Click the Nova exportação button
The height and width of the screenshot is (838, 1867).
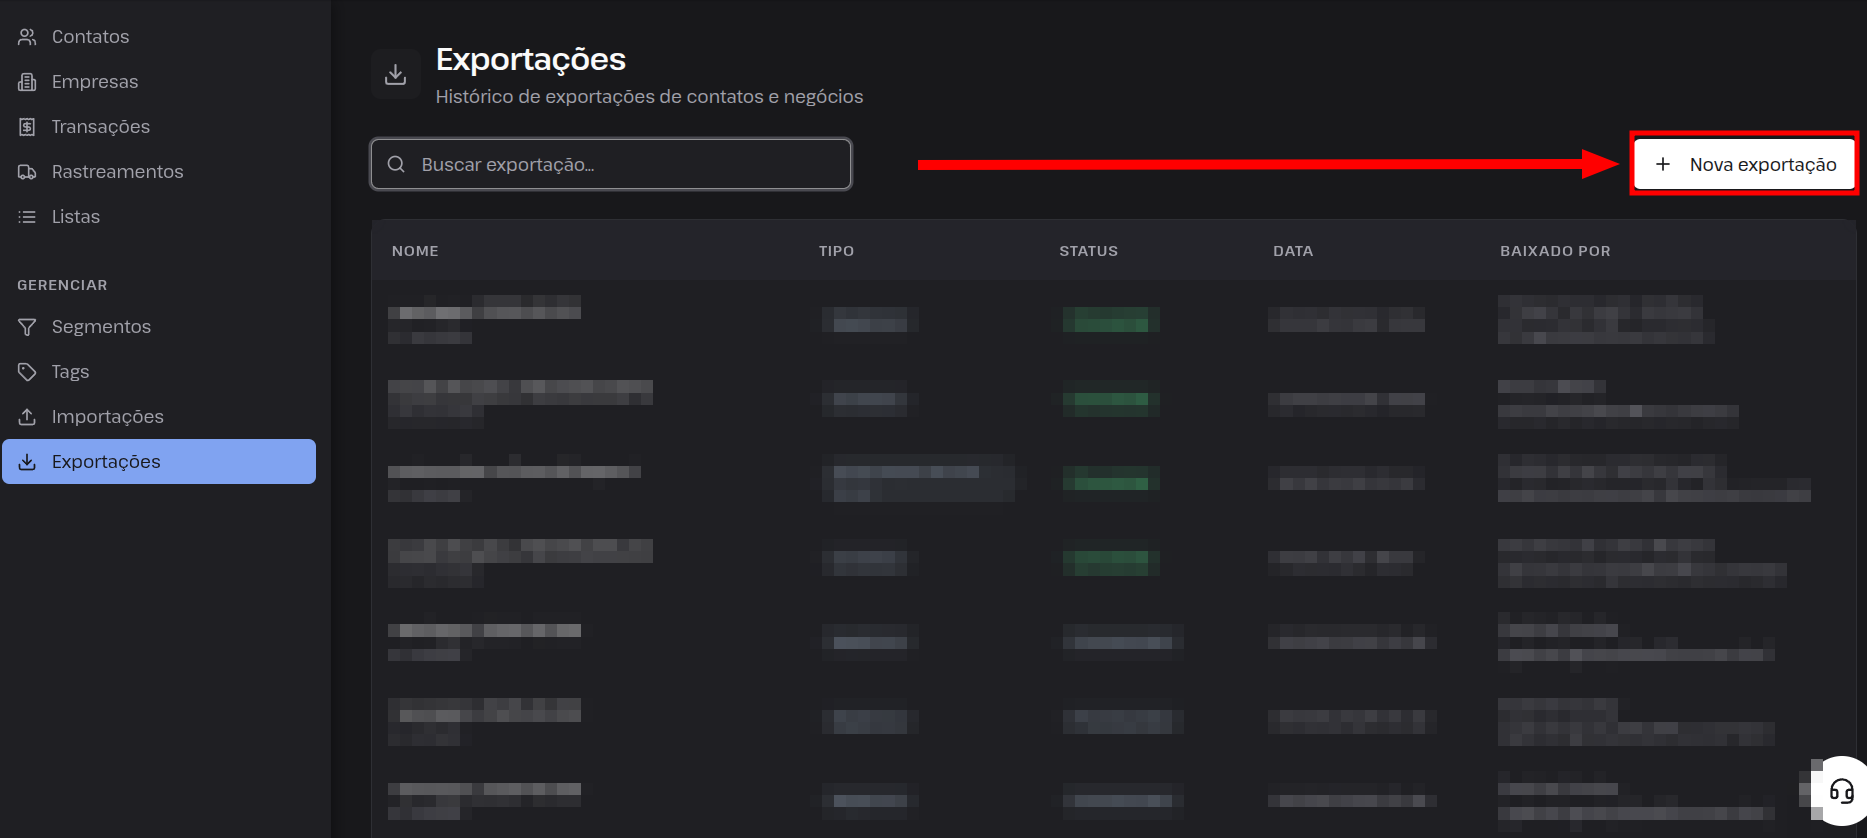pos(1744,164)
